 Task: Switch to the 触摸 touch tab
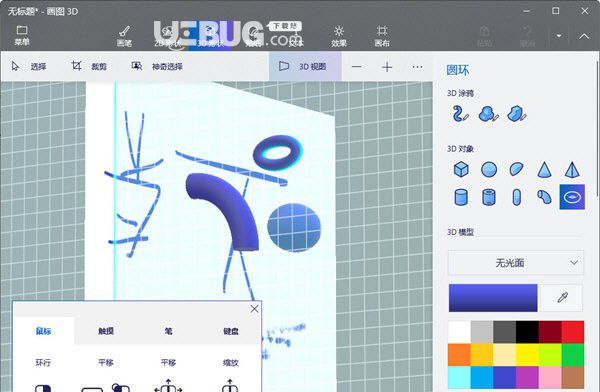tap(106, 331)
